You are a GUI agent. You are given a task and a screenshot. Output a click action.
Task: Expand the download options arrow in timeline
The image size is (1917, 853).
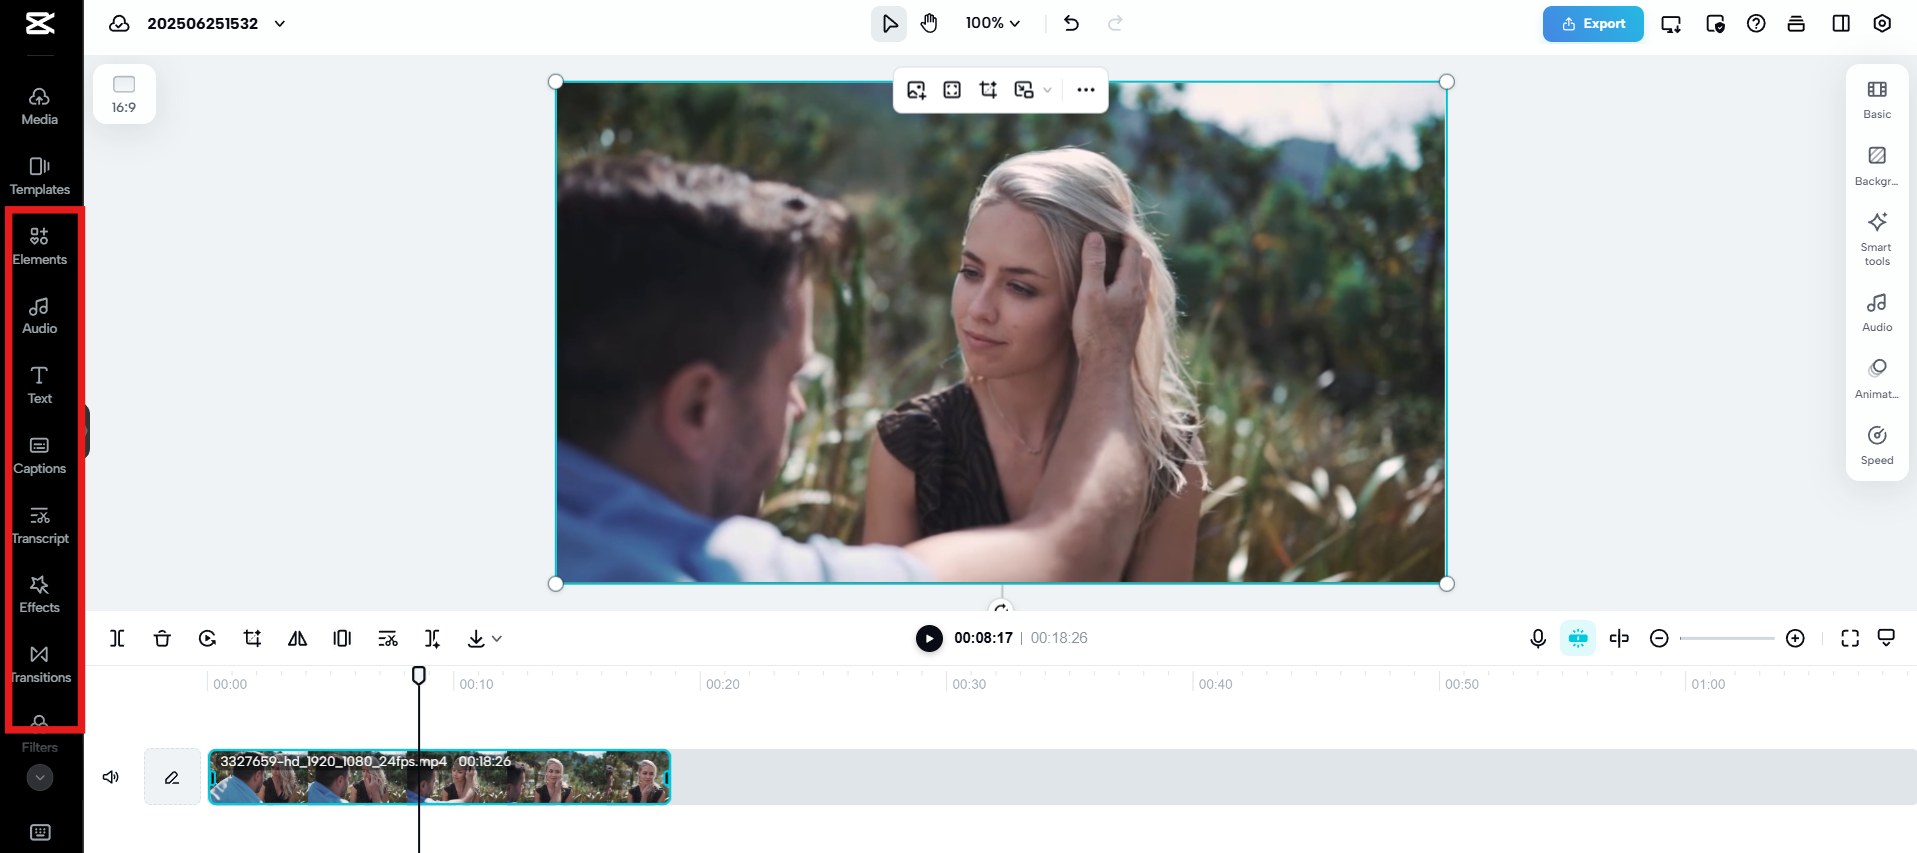[x=497, y=638]
